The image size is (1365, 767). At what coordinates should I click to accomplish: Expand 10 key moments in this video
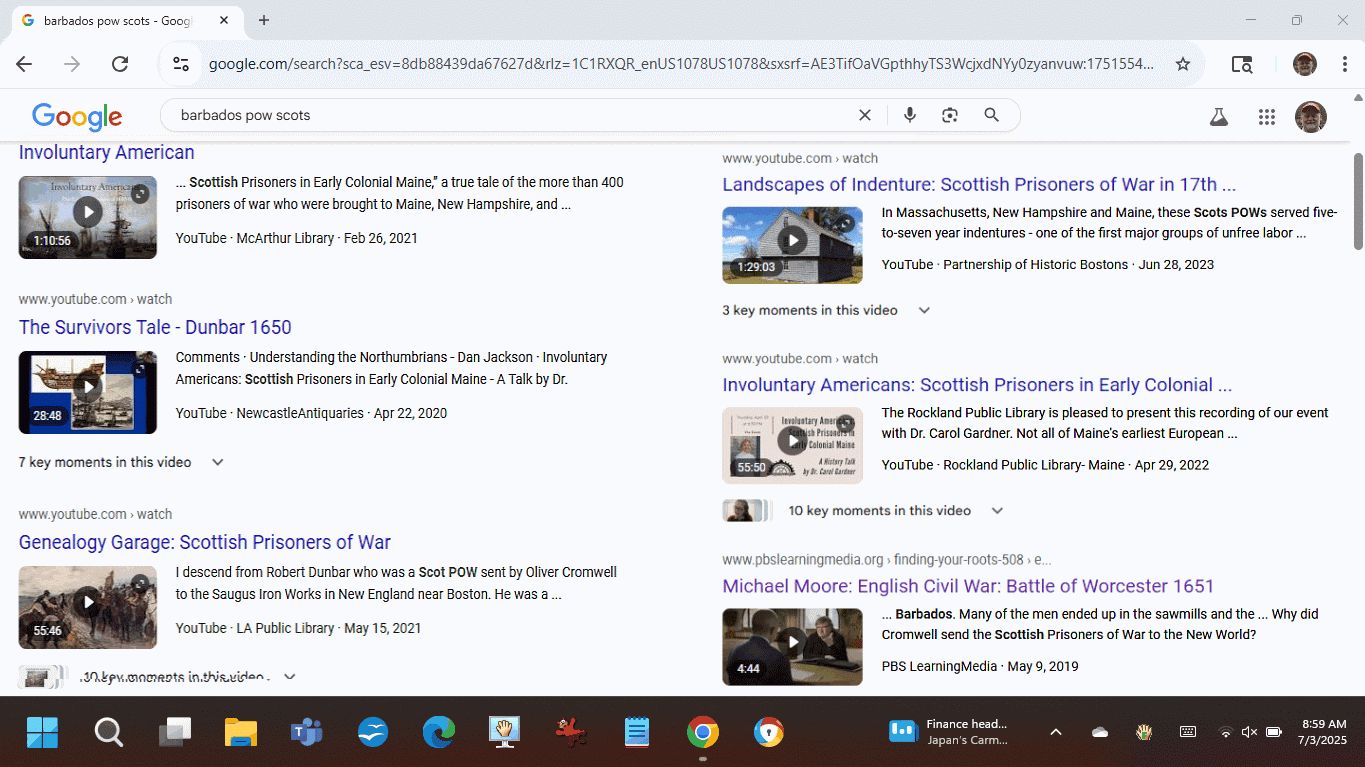[996, 510]
